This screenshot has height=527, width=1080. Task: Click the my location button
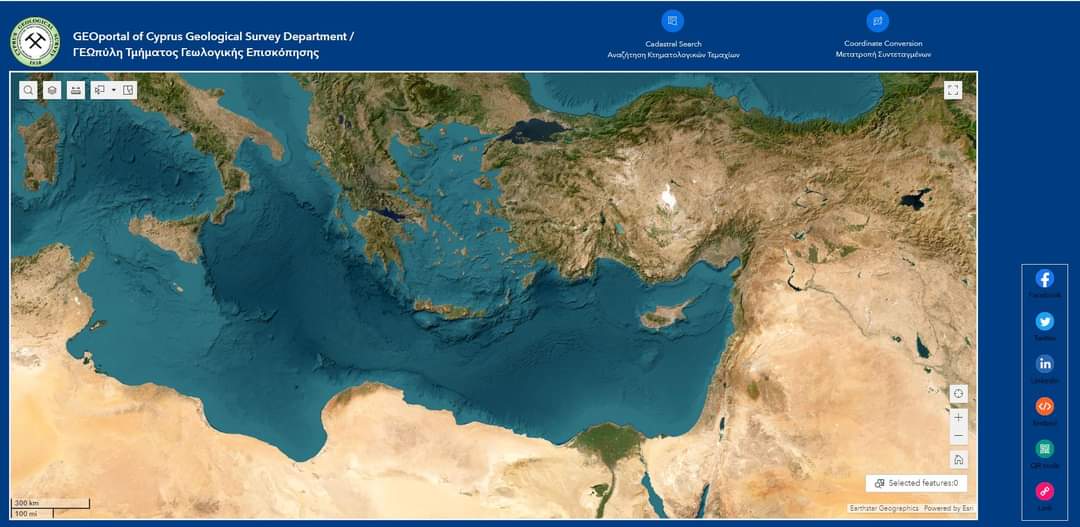958,394
